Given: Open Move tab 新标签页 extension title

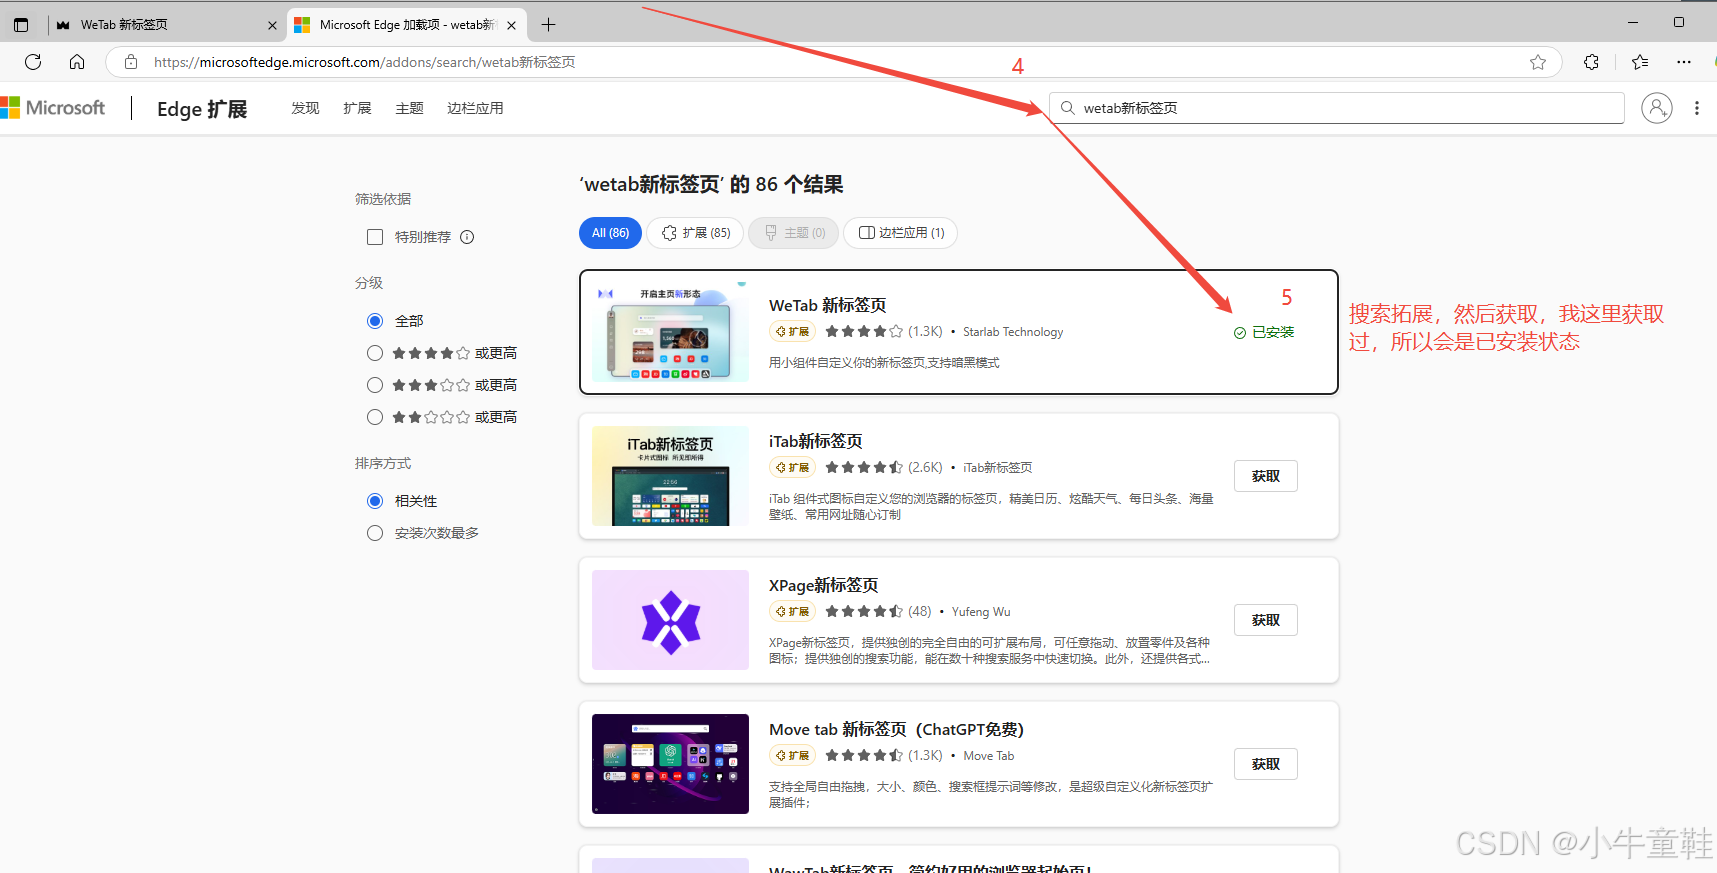Looking at the screenshot, I should (x=896, y=729).
